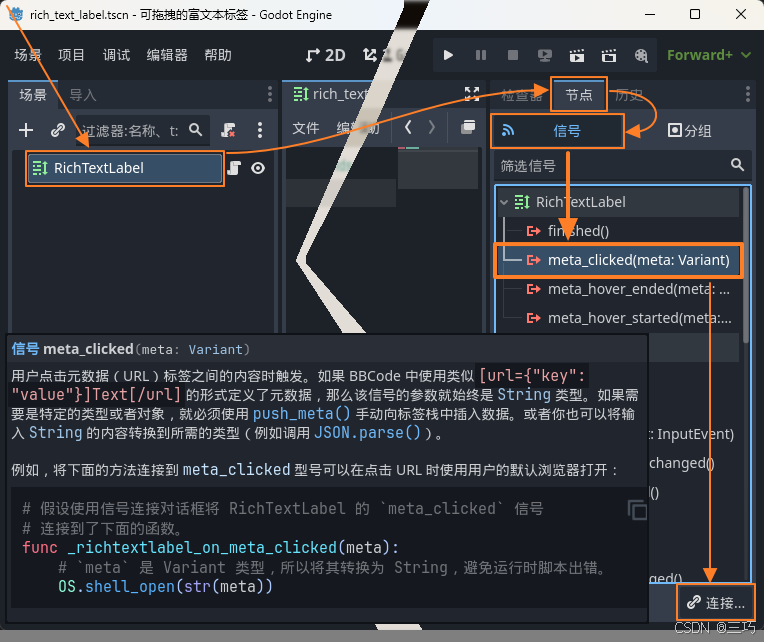Follow the Variant type link in tooltip

pyautogui.click(x=215, y=349)
